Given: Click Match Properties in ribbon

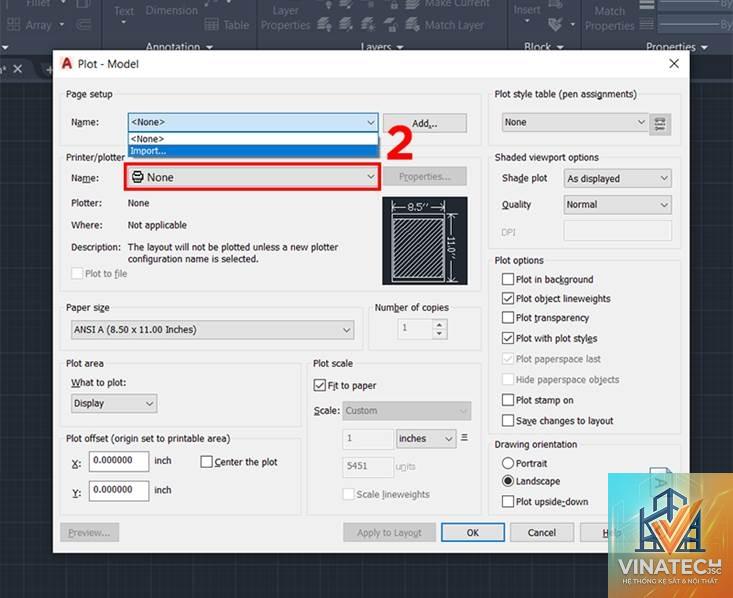Looking at the screenshot, I should click(x=610, y=18).
